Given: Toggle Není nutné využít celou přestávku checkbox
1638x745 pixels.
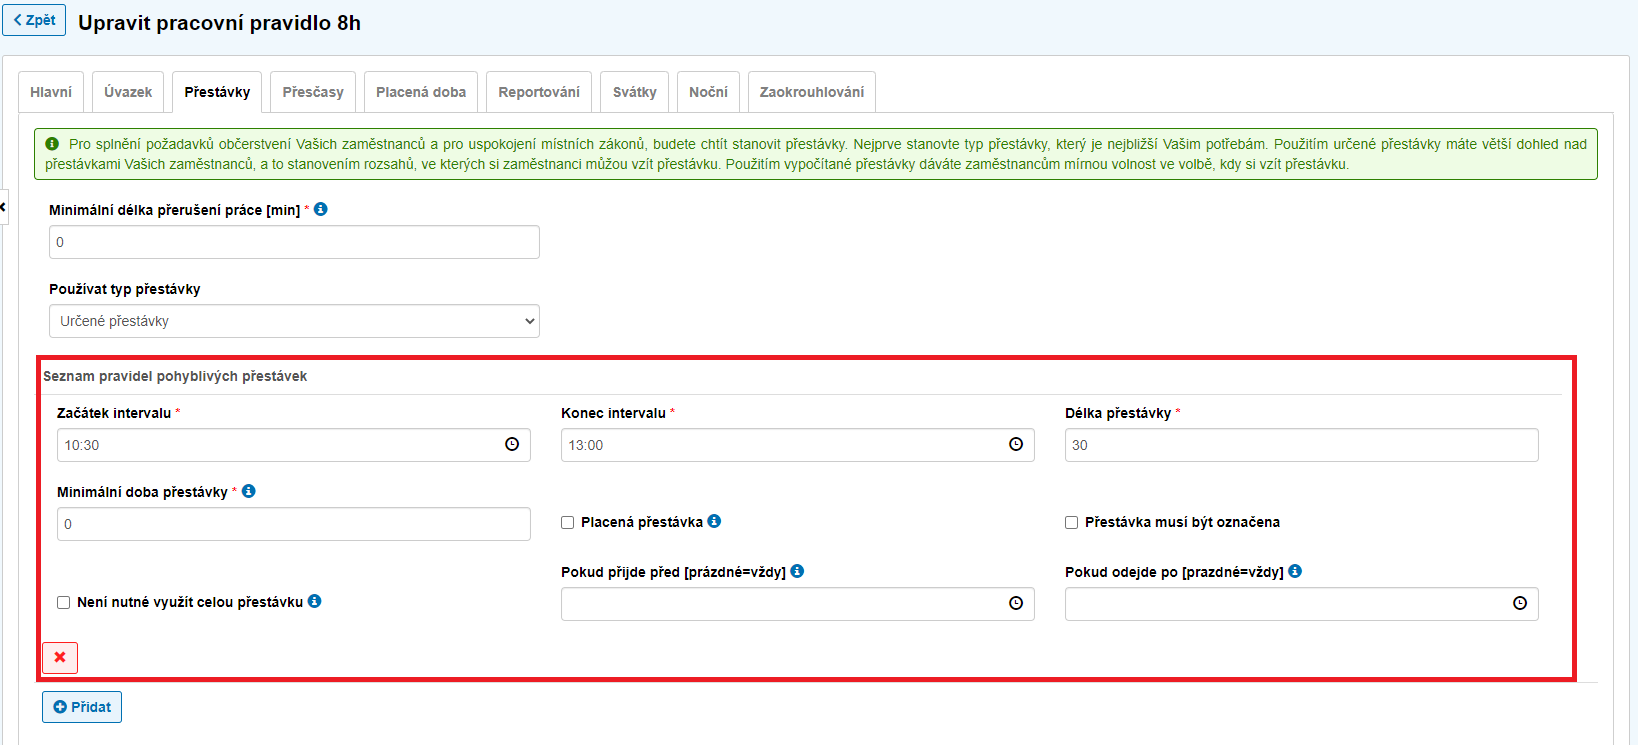Looking at the screenshot, I should click(64, 602).
